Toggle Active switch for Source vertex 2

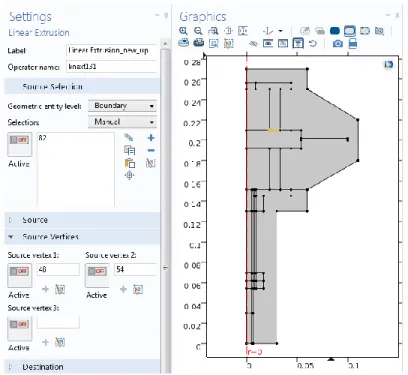97,275
